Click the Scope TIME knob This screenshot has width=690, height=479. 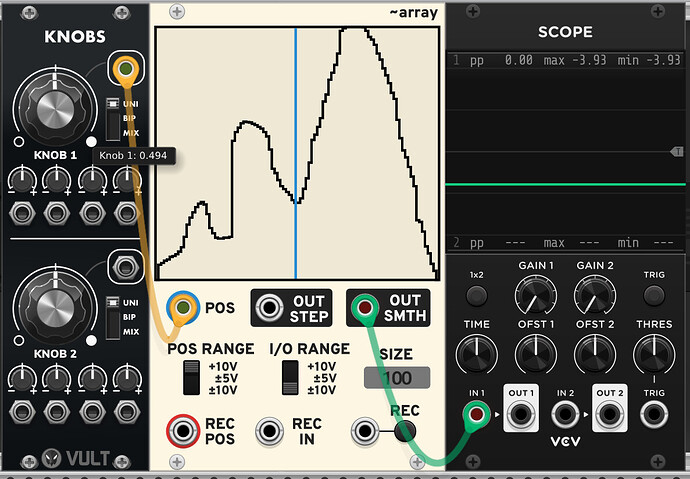tap(477, 352)
